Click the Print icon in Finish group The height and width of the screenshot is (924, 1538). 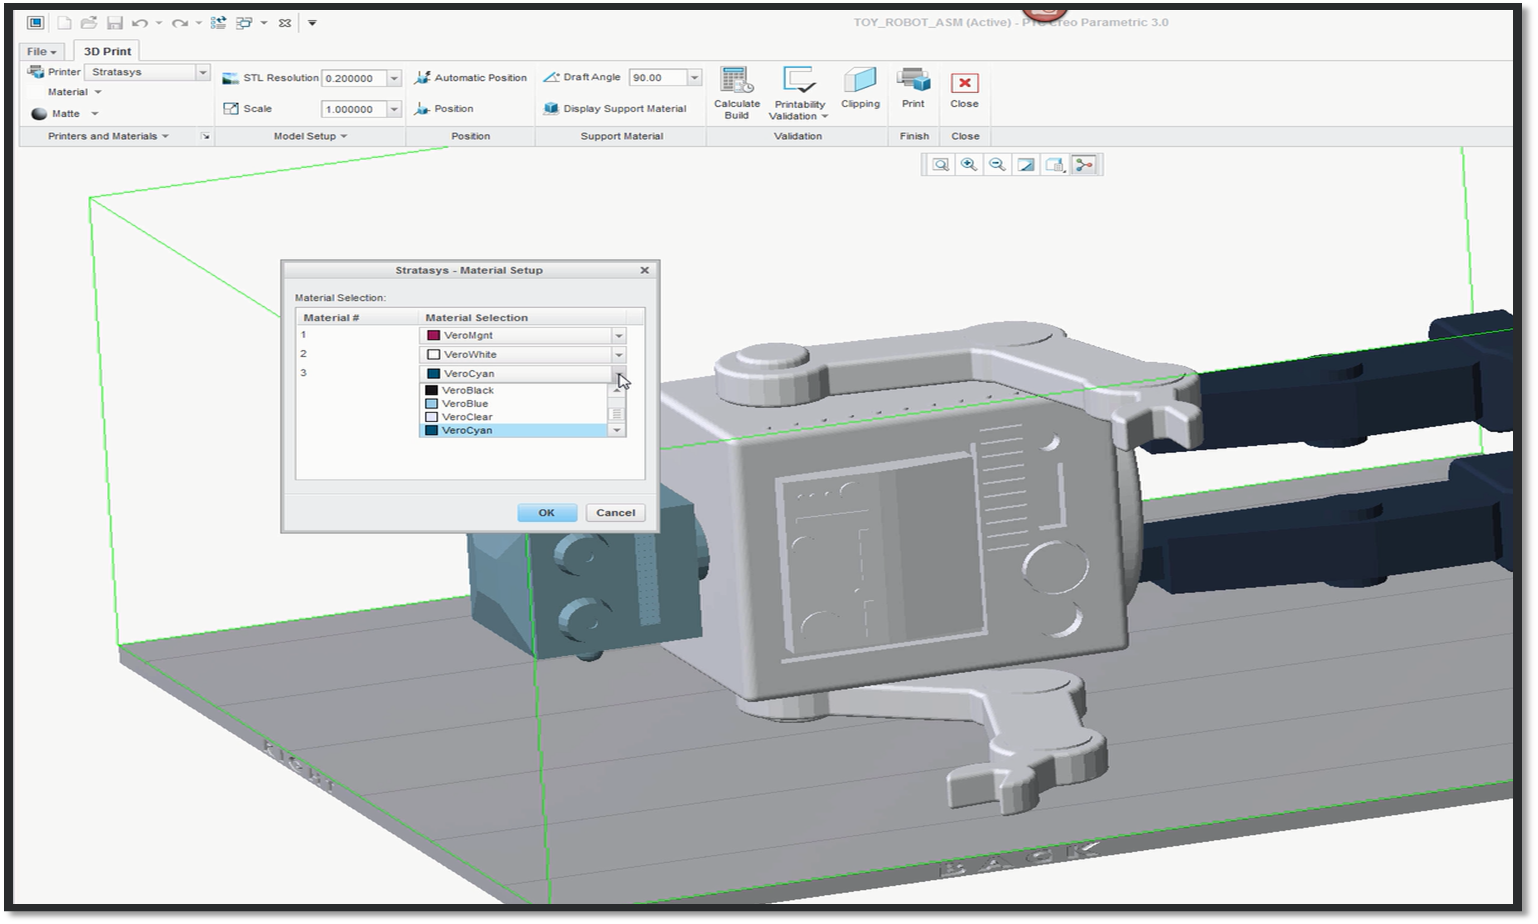(x=913, y=81)
